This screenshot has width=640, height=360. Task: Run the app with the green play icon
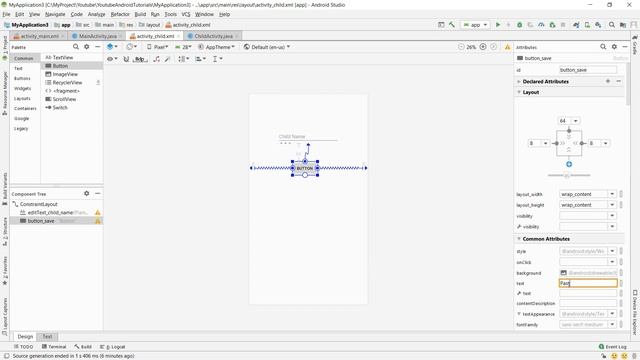pos(498,25)
